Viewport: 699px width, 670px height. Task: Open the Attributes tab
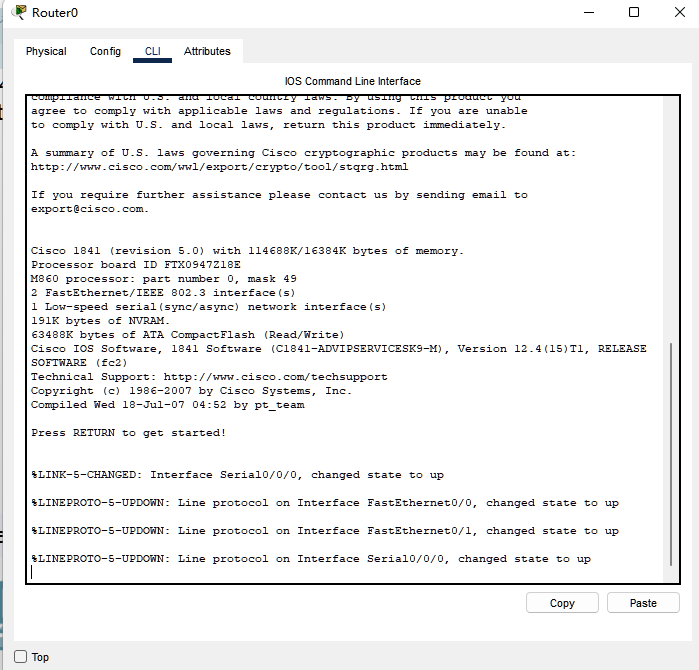pyautogui.click(x=207, y=51)
